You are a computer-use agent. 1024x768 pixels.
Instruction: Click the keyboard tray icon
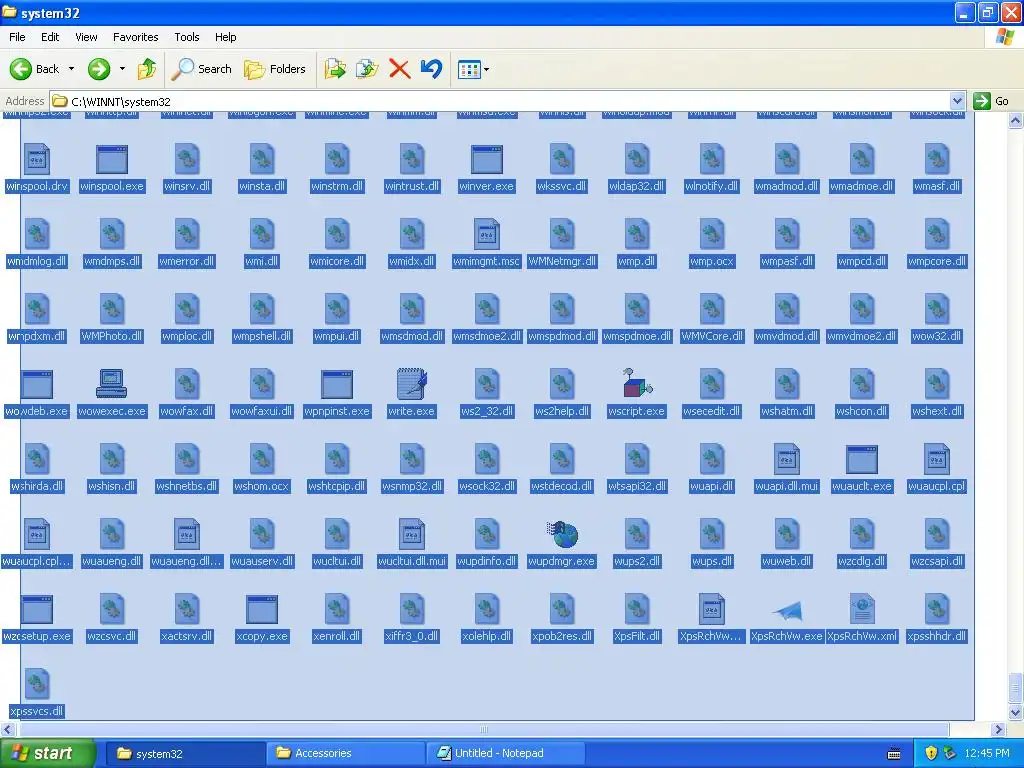tap(894, 754)
